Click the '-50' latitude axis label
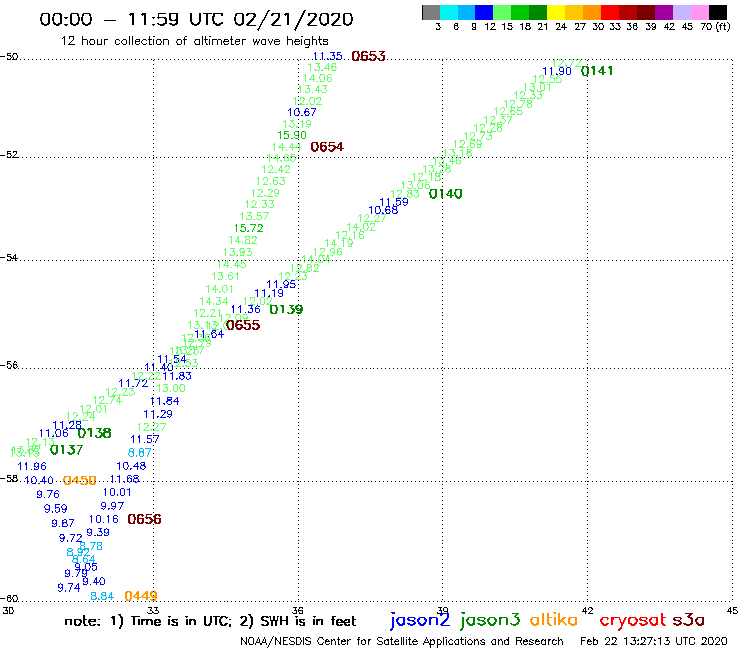 point(9,57)
